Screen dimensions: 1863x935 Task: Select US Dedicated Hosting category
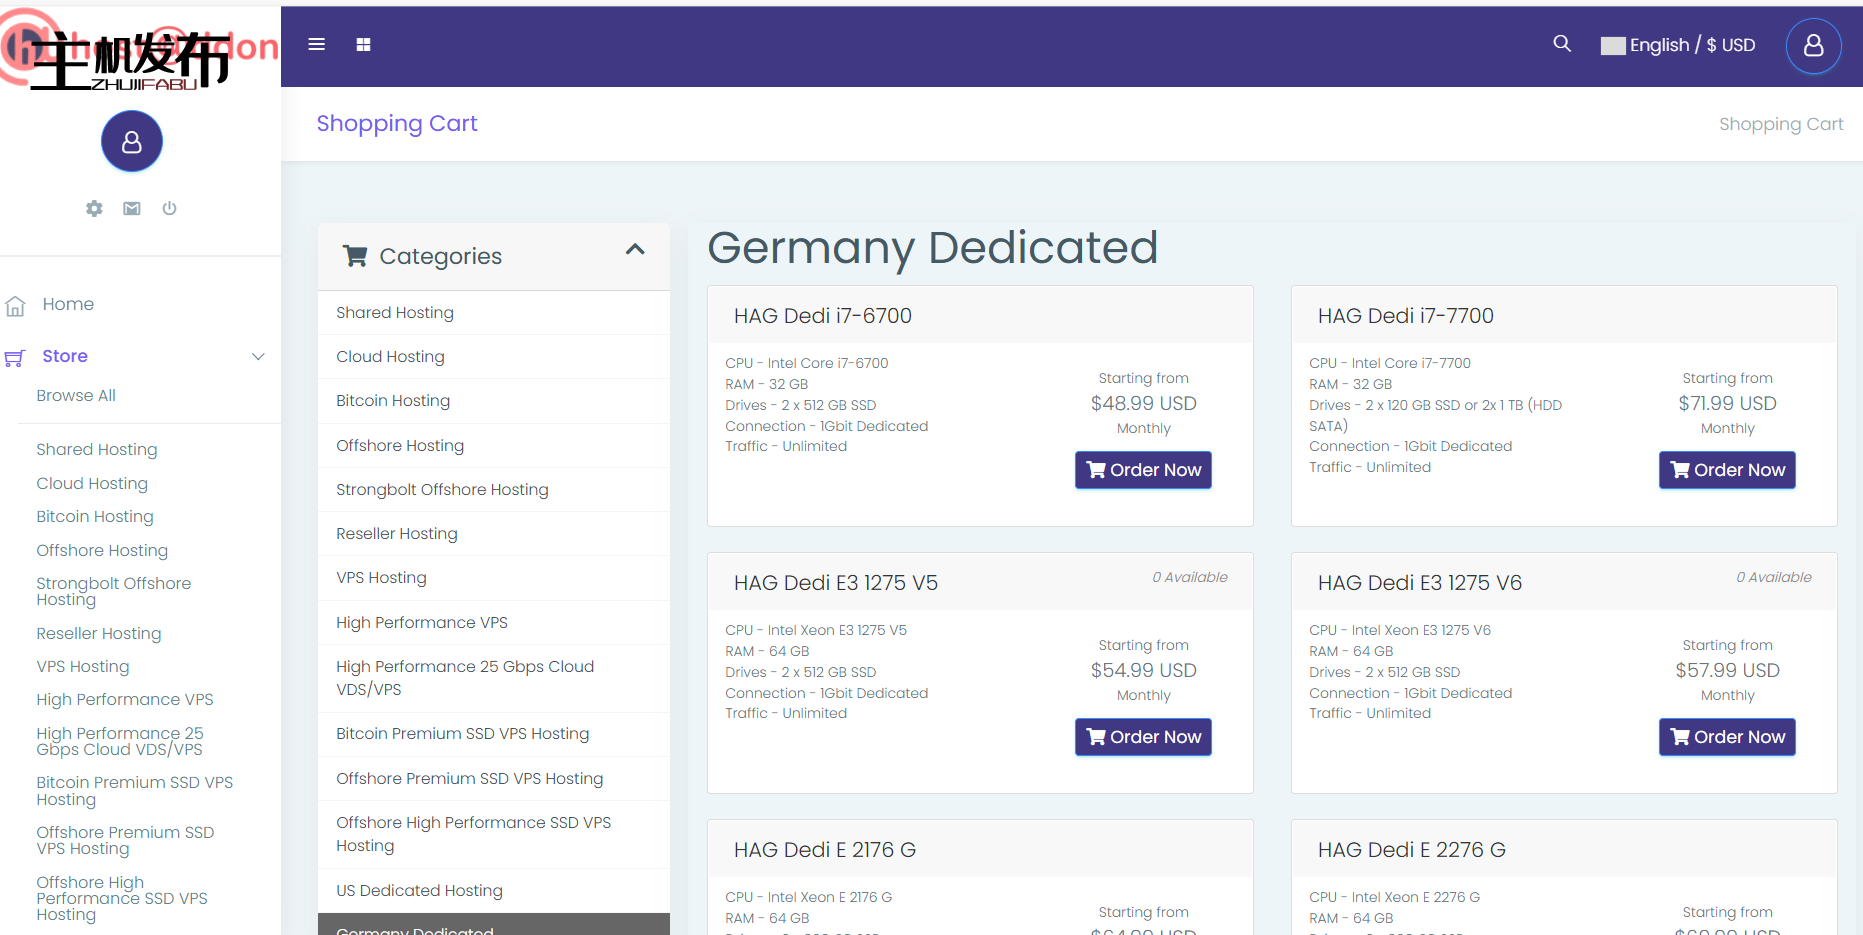pyautogui.click(x=419, y=891)
